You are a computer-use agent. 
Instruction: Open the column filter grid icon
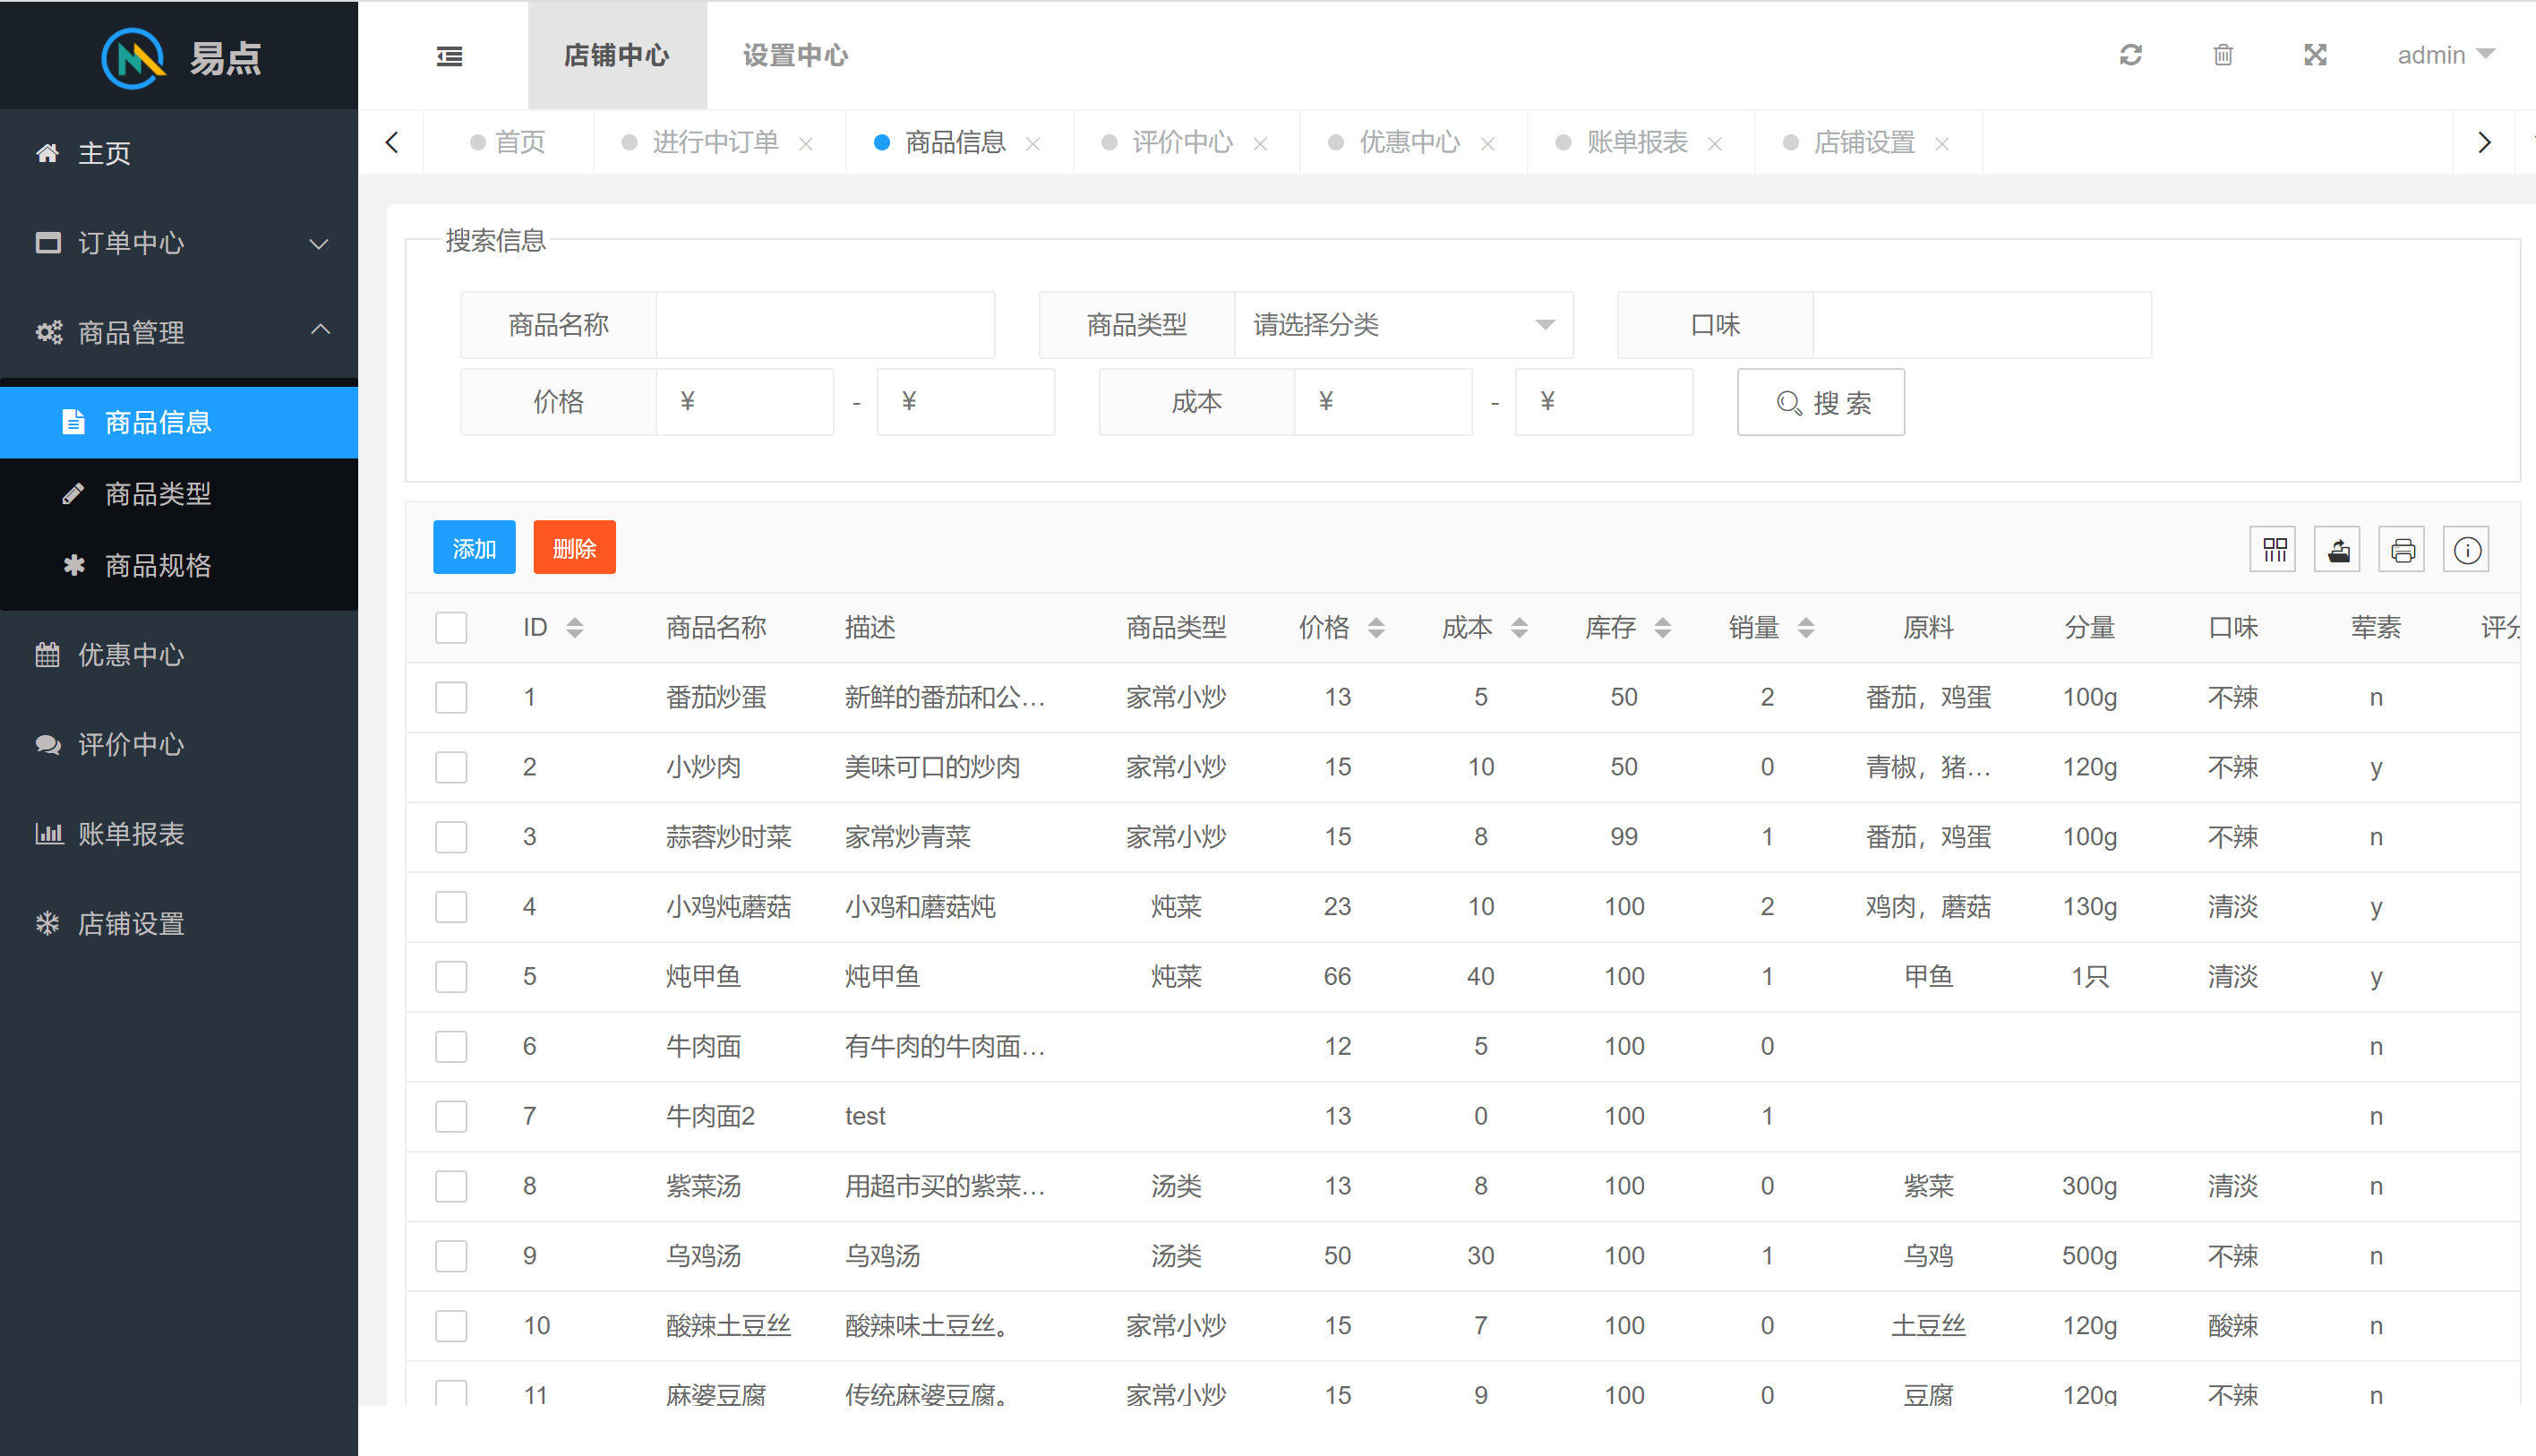coord(2274,550)
